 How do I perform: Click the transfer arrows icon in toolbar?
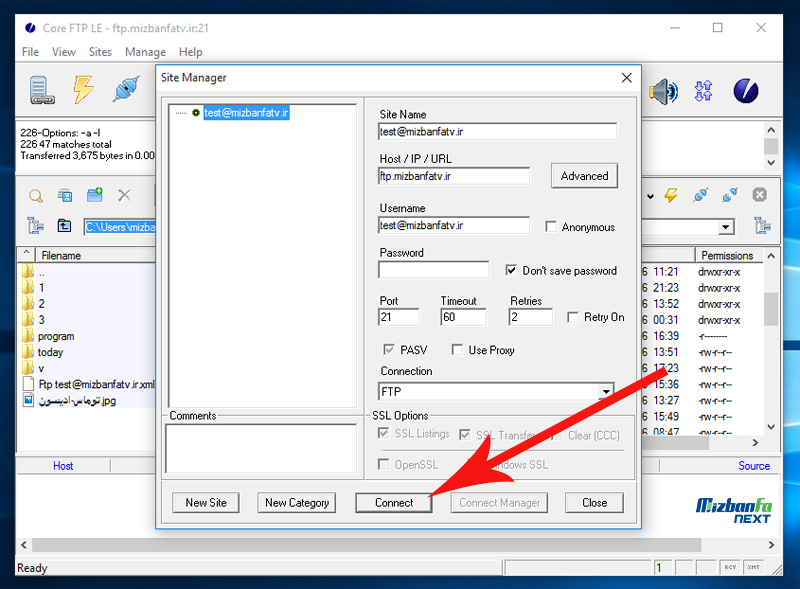pyautogui.click(x=703, y=91)
